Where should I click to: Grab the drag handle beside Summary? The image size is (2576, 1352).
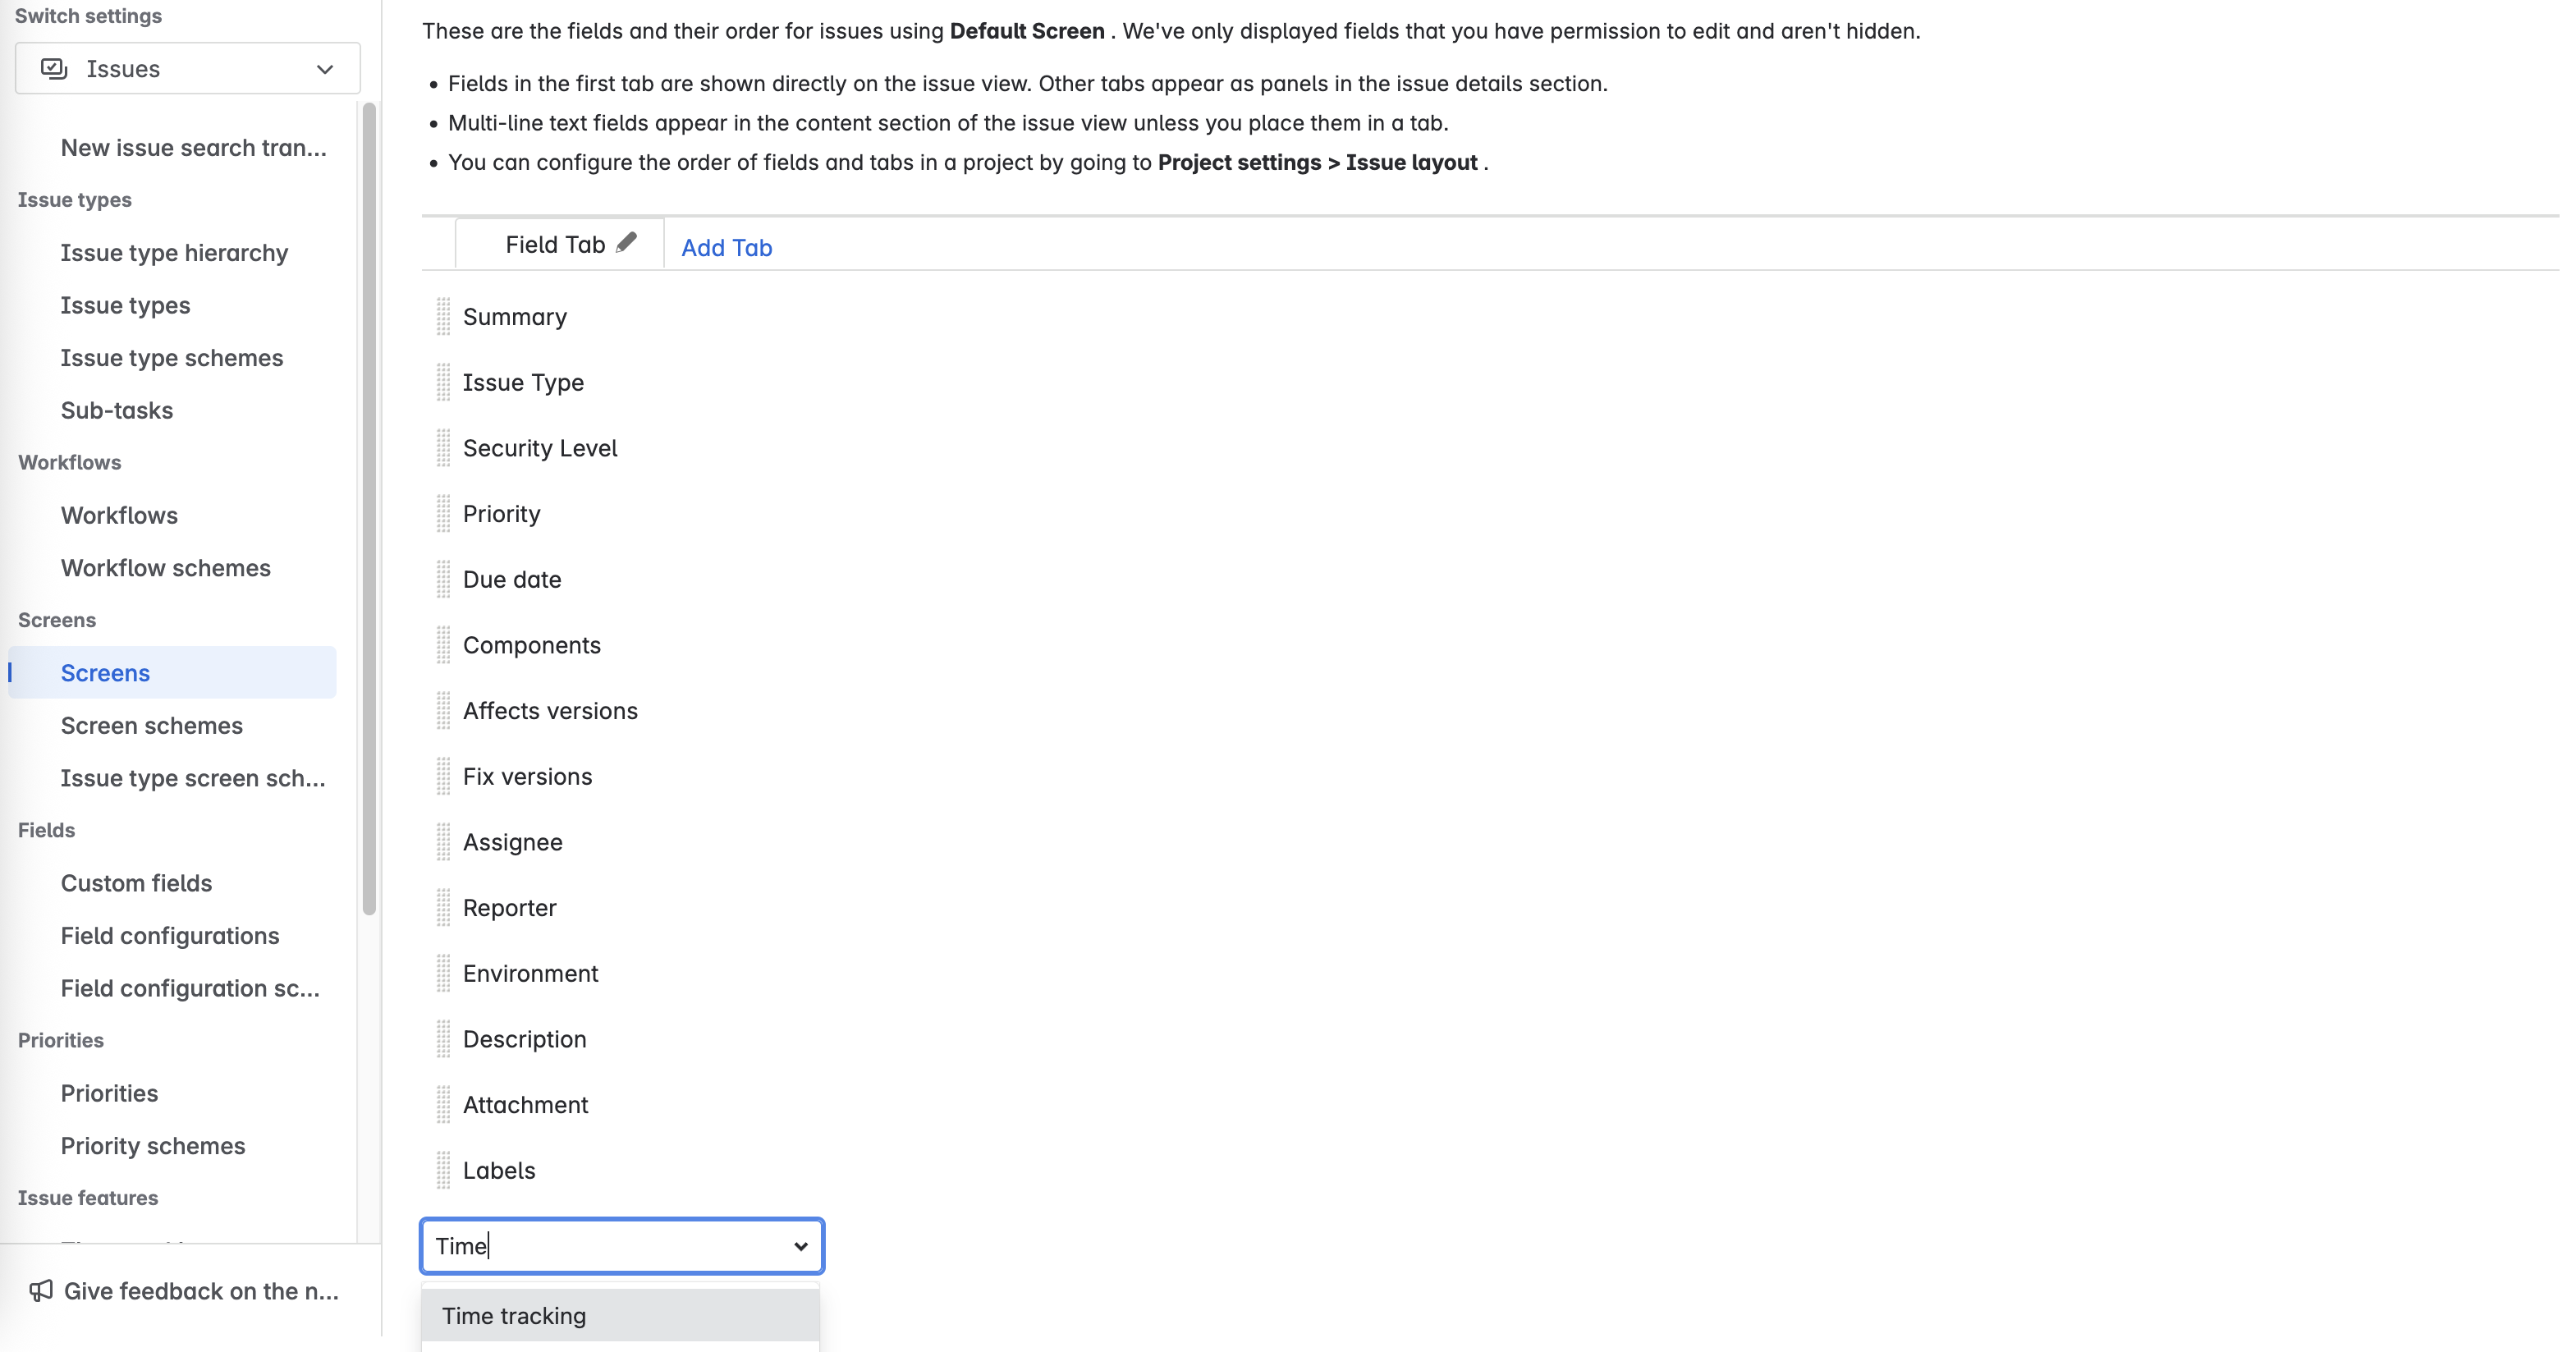coord(445,316)
